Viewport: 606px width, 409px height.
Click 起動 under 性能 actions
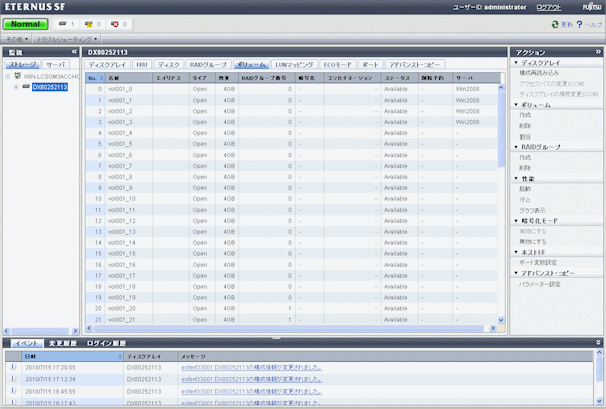tap(525, 189)
